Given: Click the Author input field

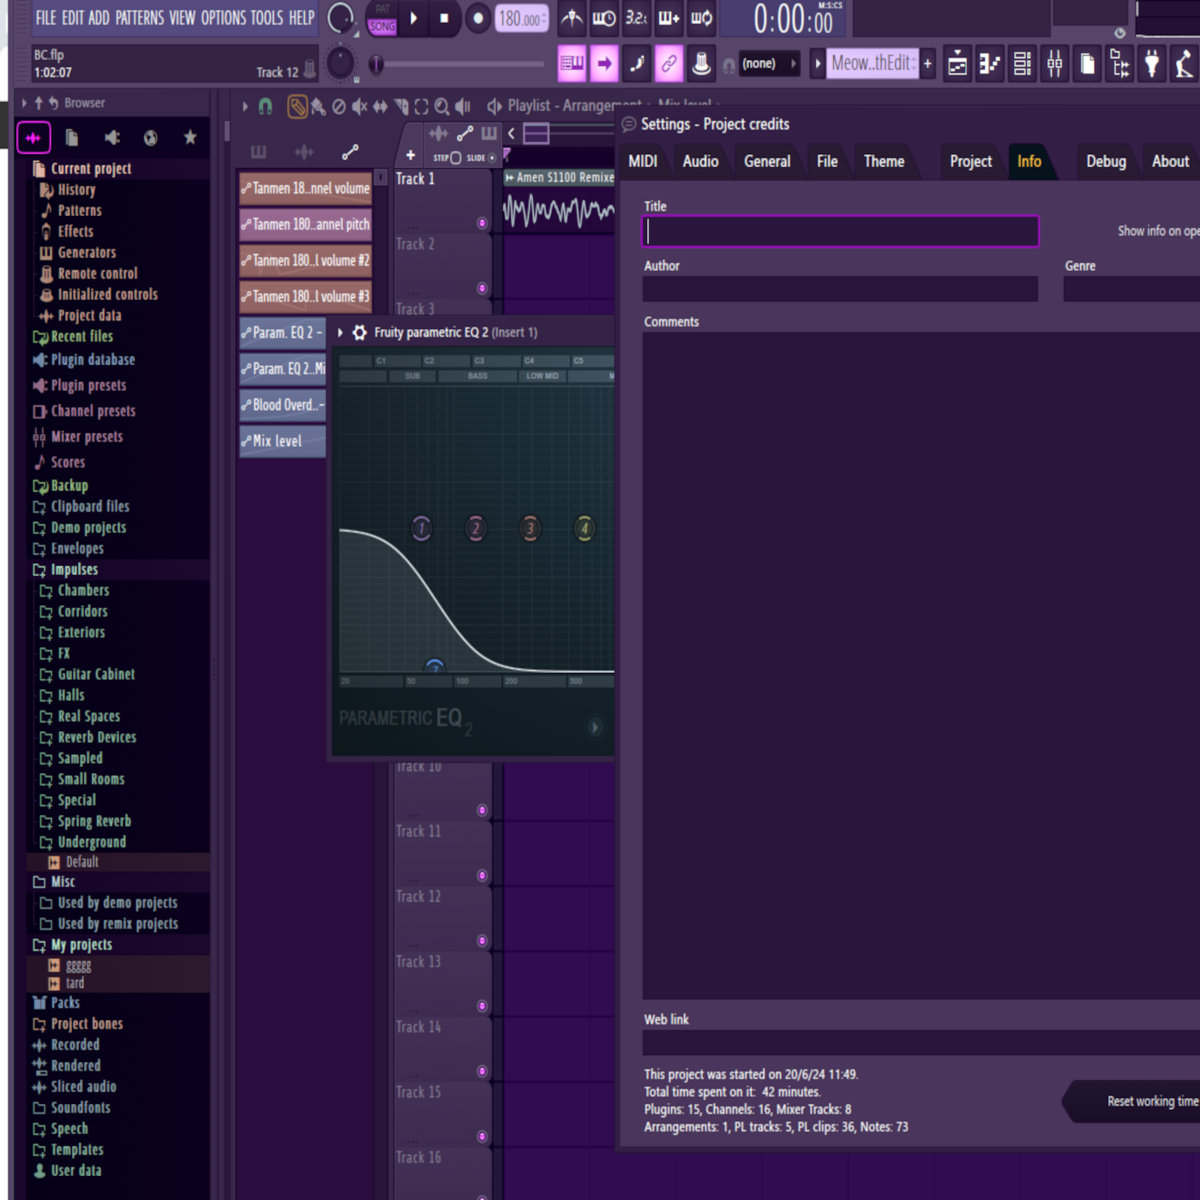Looking at the screenshot, I should pyautogui.click(x=840, y=289).
